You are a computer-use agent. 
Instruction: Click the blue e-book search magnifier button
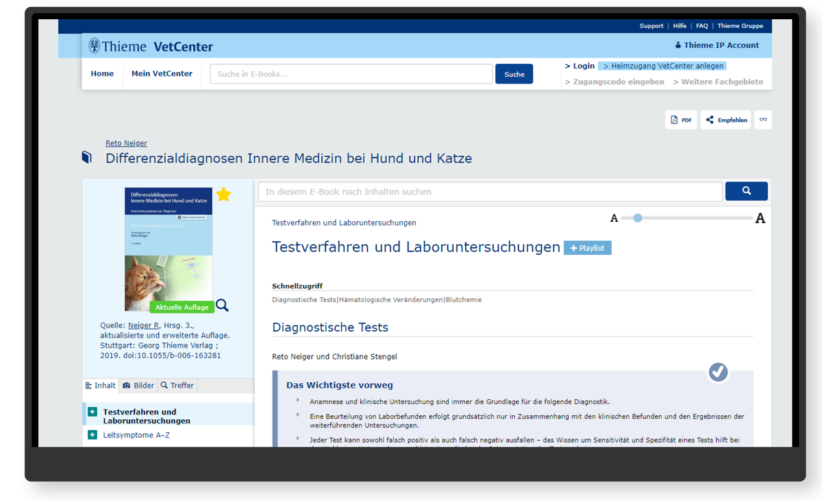tap(747, 191)
